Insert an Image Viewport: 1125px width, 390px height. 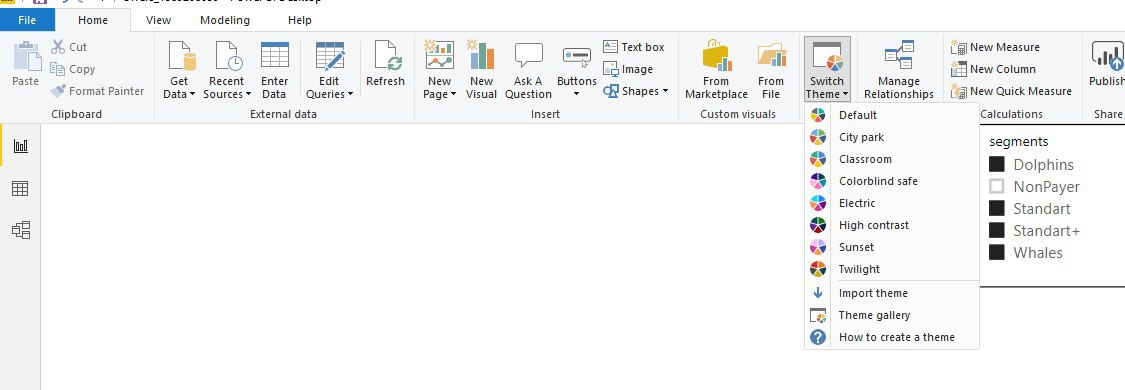628,69
